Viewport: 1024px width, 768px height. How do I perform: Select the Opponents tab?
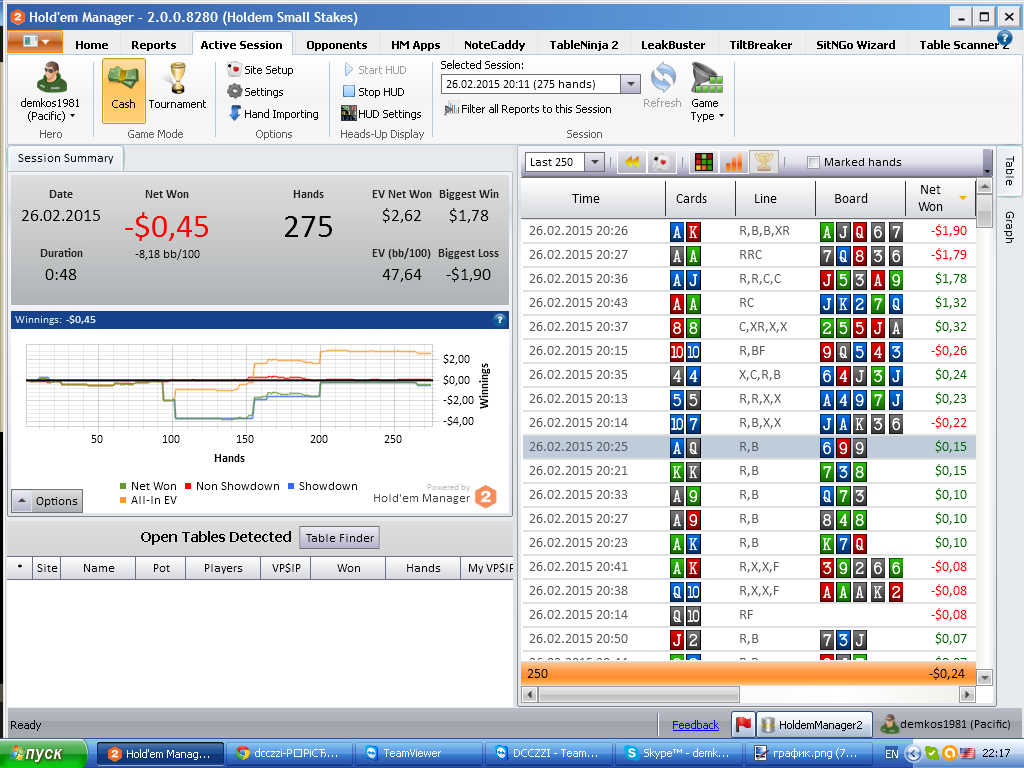[x=336, y=45]
